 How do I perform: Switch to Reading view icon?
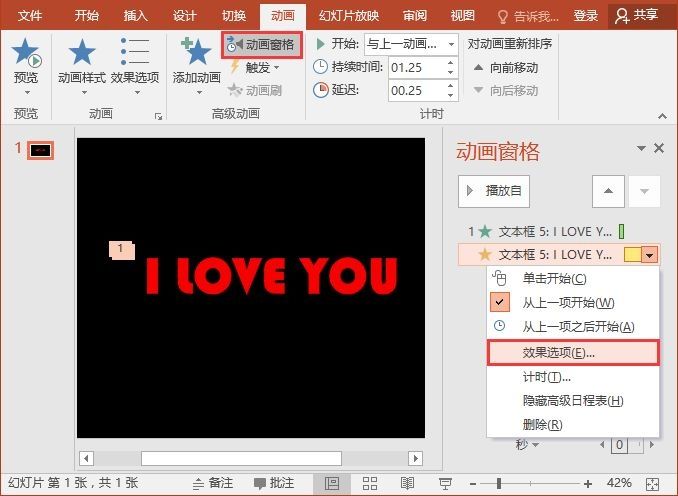coord(407,483)
